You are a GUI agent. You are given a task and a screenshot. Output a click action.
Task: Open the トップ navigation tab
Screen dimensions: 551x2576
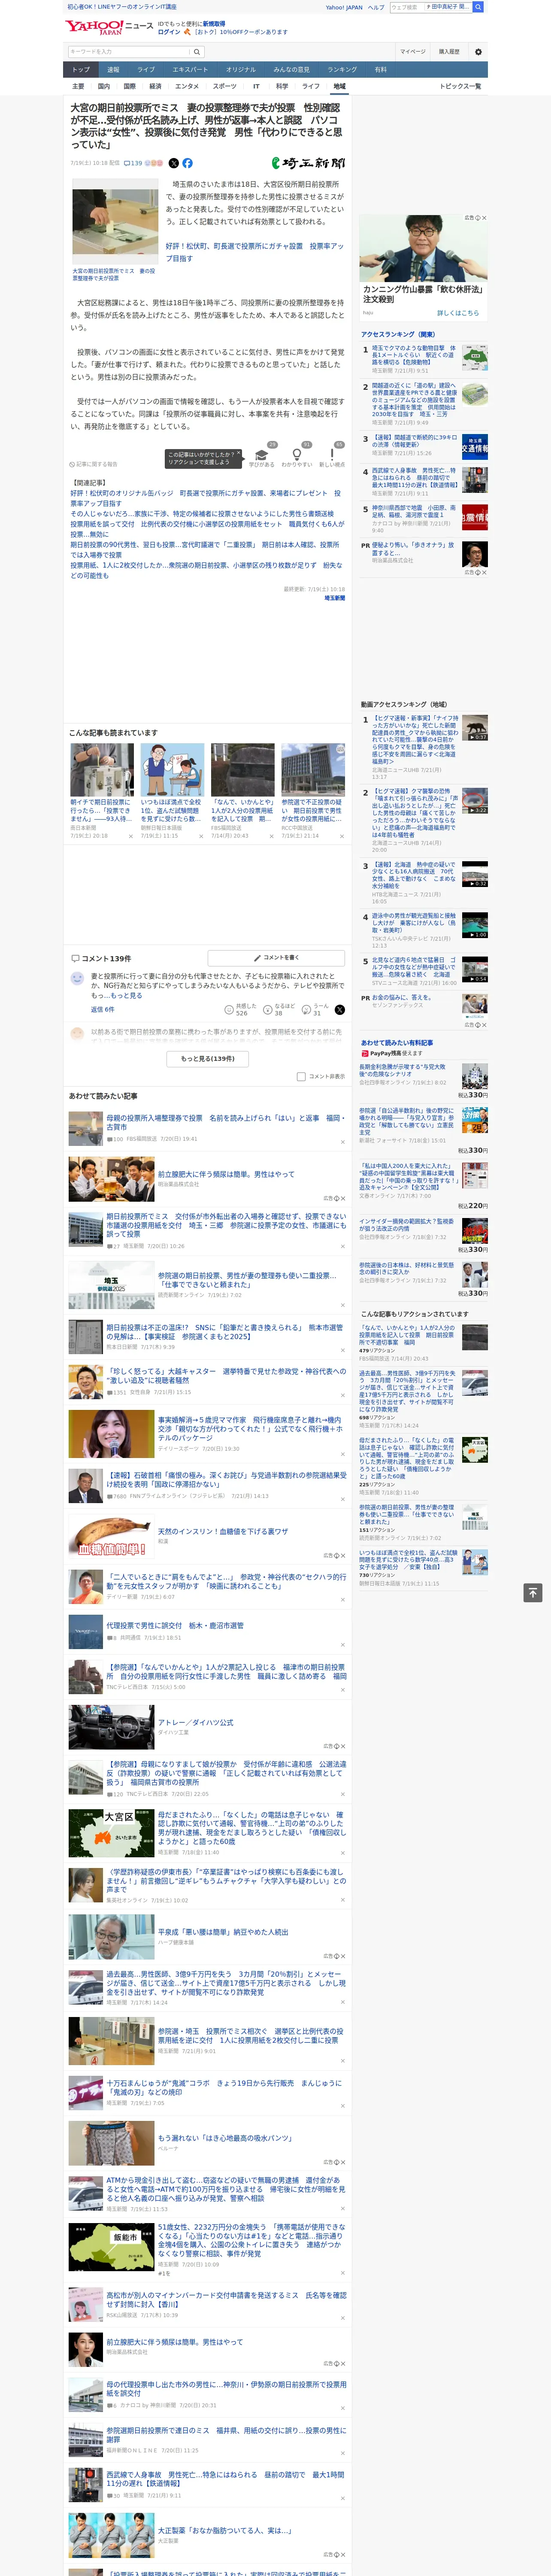tap(81, 70)
